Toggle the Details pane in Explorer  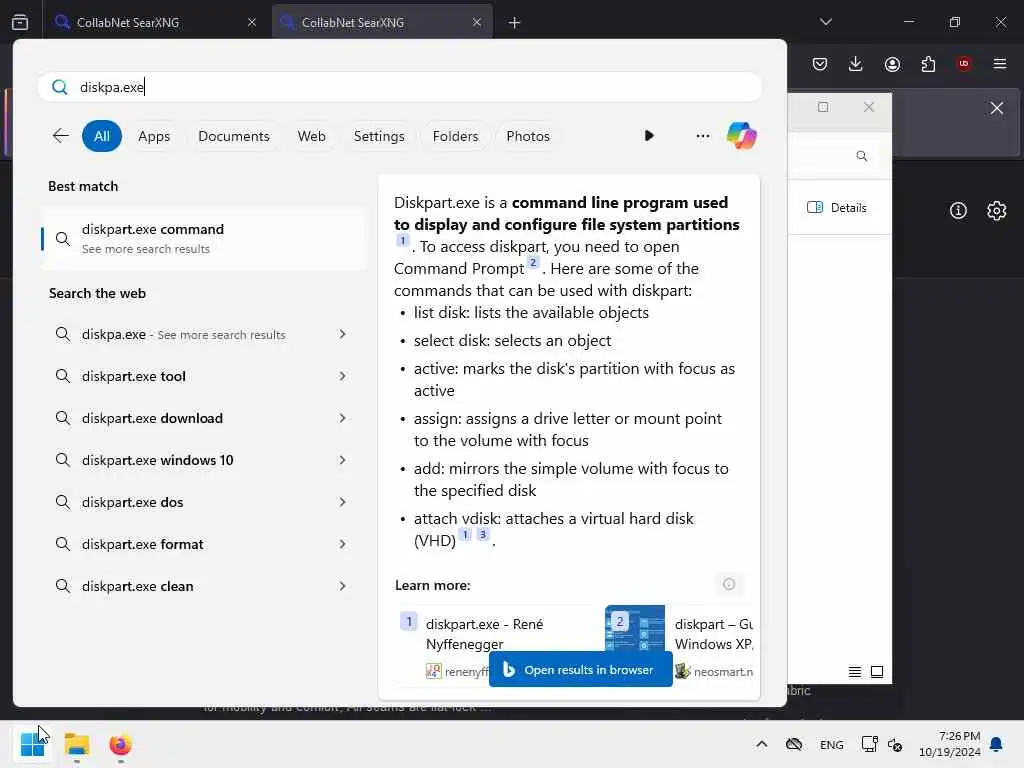(x=837, y=208)
